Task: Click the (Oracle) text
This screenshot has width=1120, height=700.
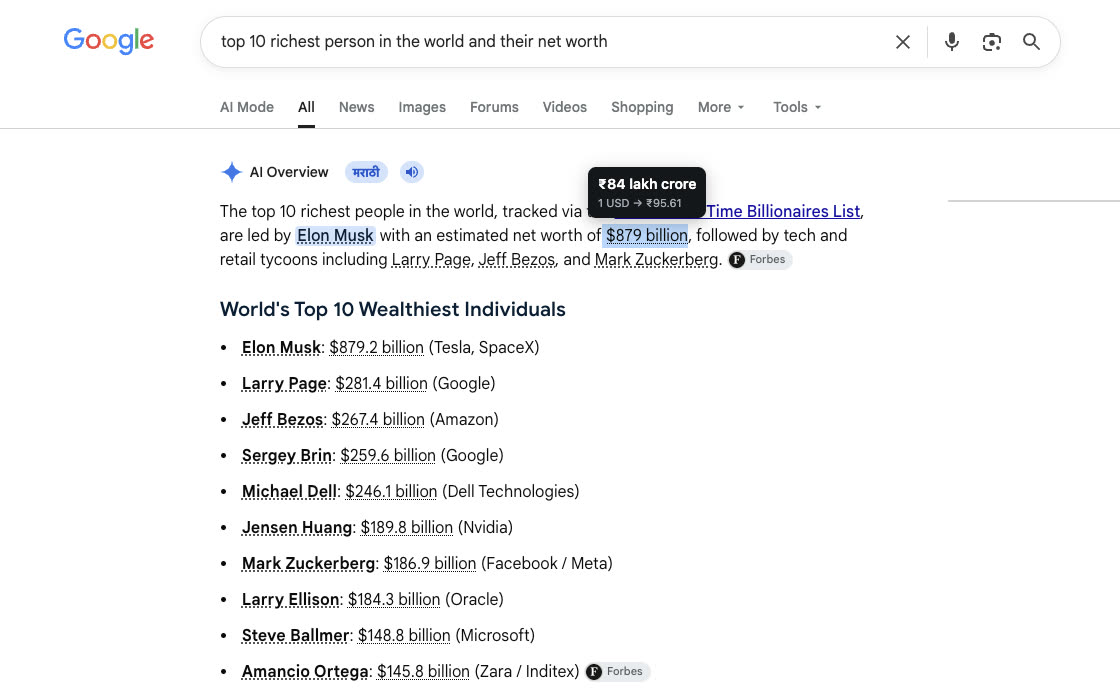Action: point(474,599)
